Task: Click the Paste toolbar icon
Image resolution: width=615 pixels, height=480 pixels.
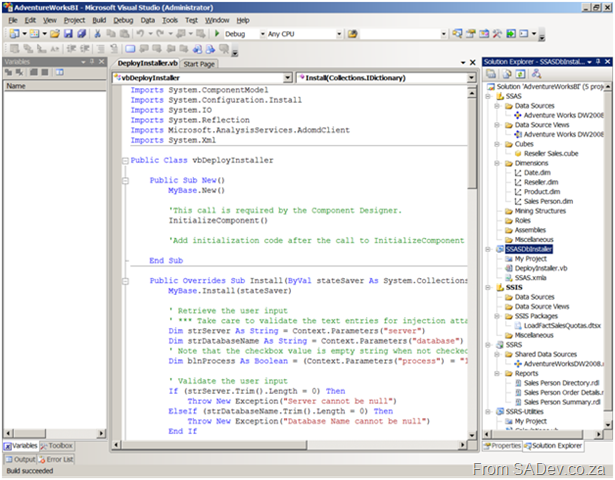Action: [124, 34]
